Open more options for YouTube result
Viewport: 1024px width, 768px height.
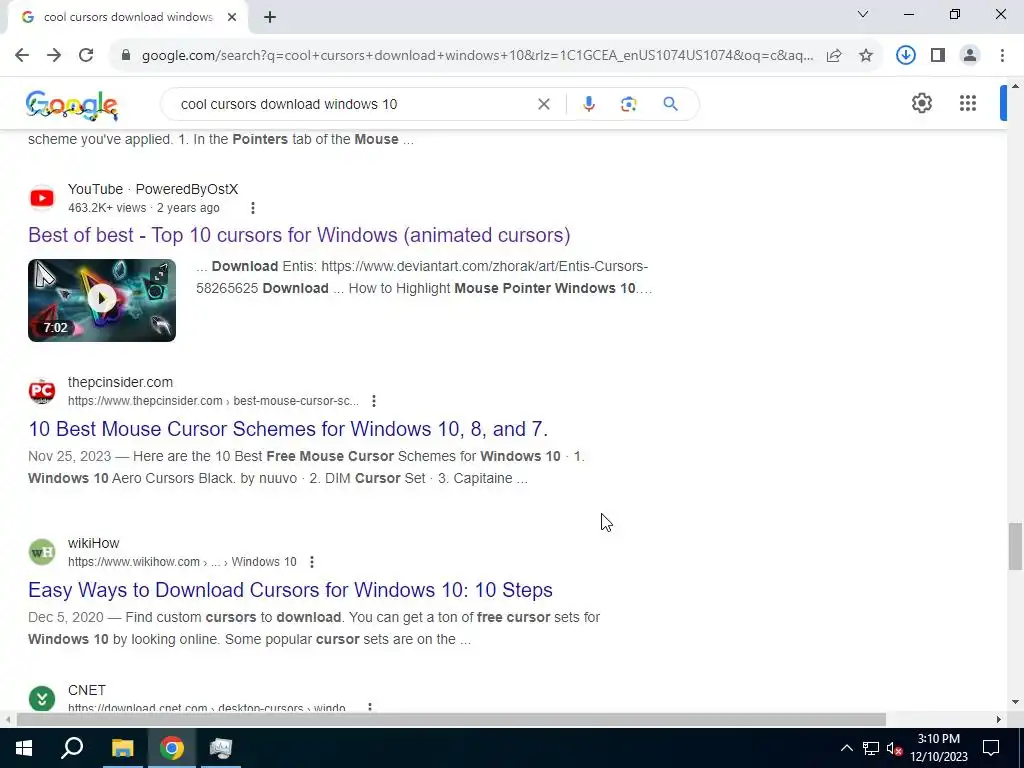tap(253, 208)
